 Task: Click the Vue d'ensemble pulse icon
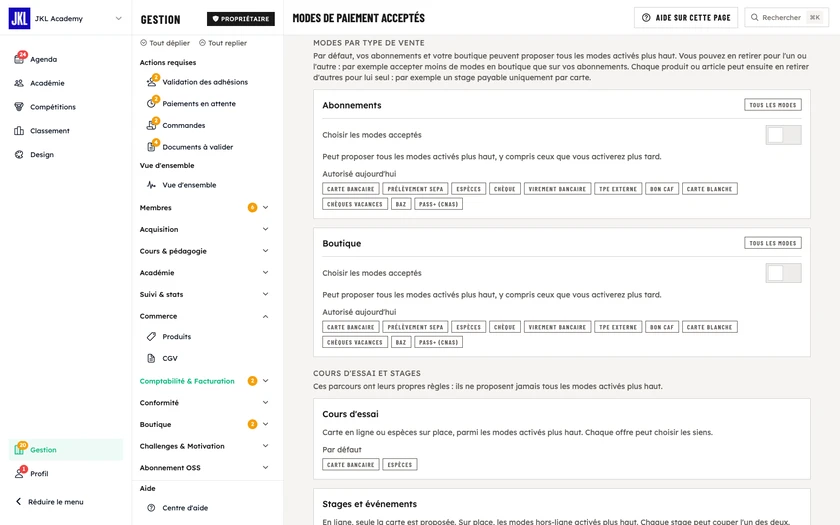[x=151, y=185]
